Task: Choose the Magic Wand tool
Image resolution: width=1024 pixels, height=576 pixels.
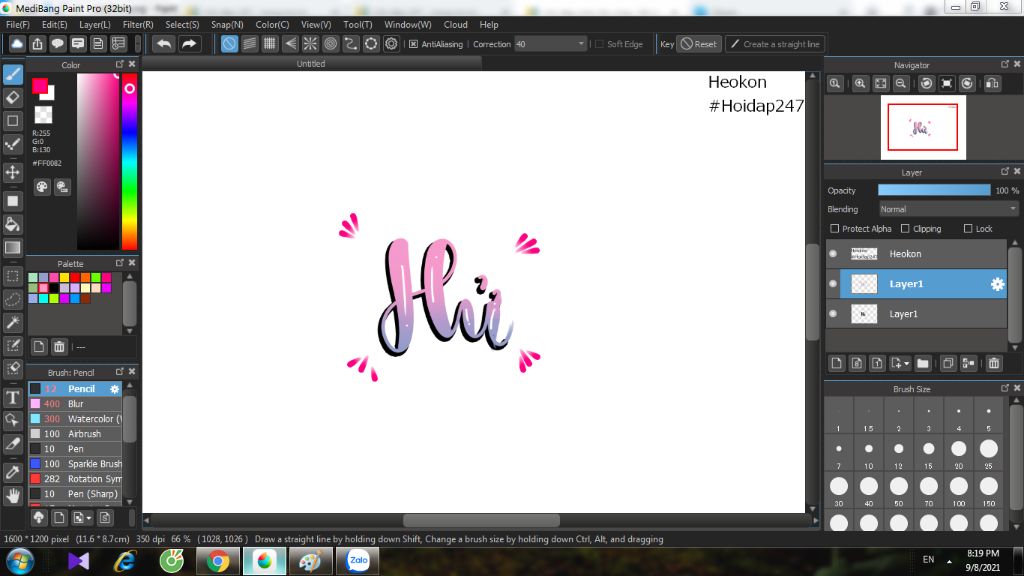Action: 12,322
